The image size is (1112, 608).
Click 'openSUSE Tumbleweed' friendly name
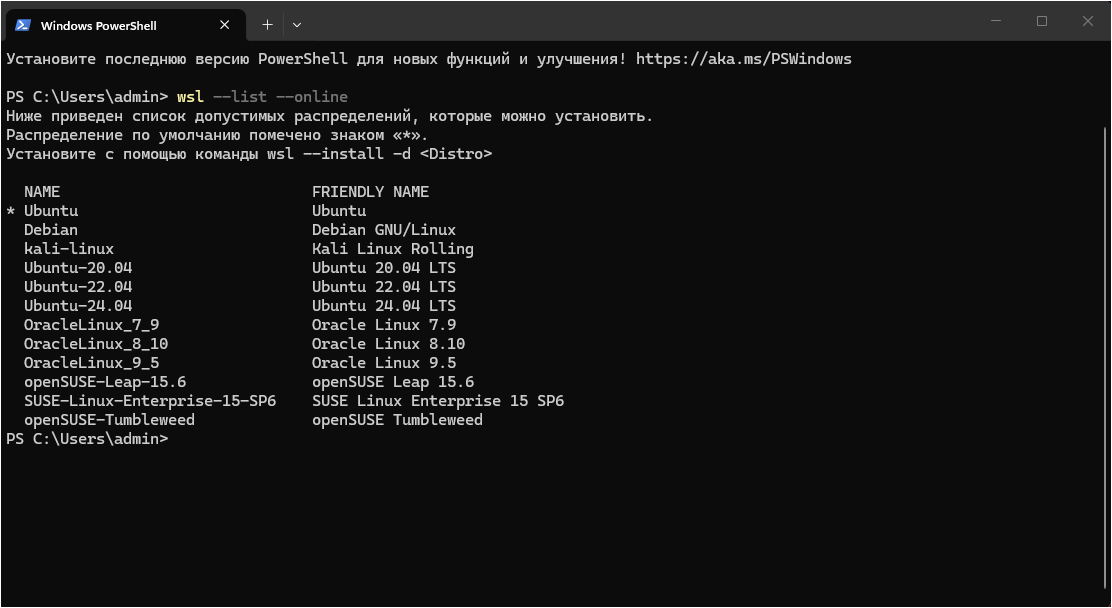click(397, 420)
